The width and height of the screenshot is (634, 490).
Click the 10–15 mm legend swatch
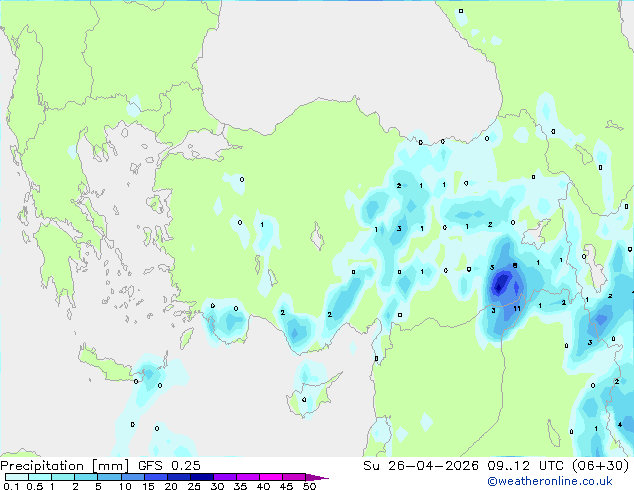(x=132, y=477)
